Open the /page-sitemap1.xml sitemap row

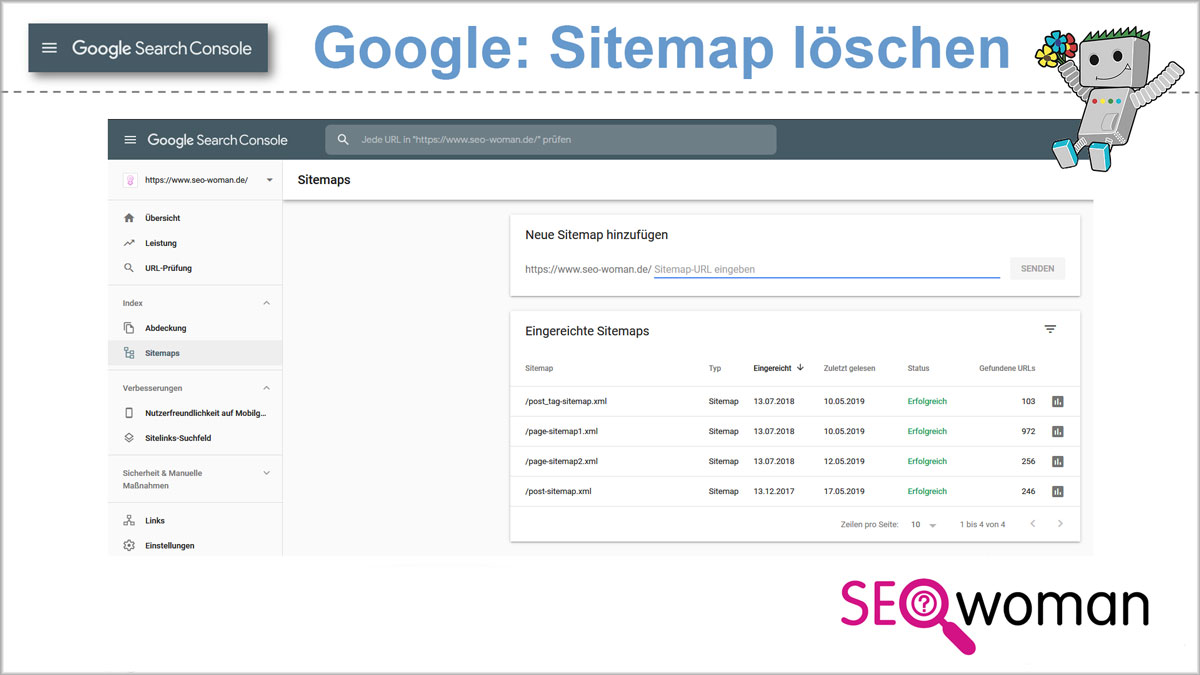tap(795, 431)
